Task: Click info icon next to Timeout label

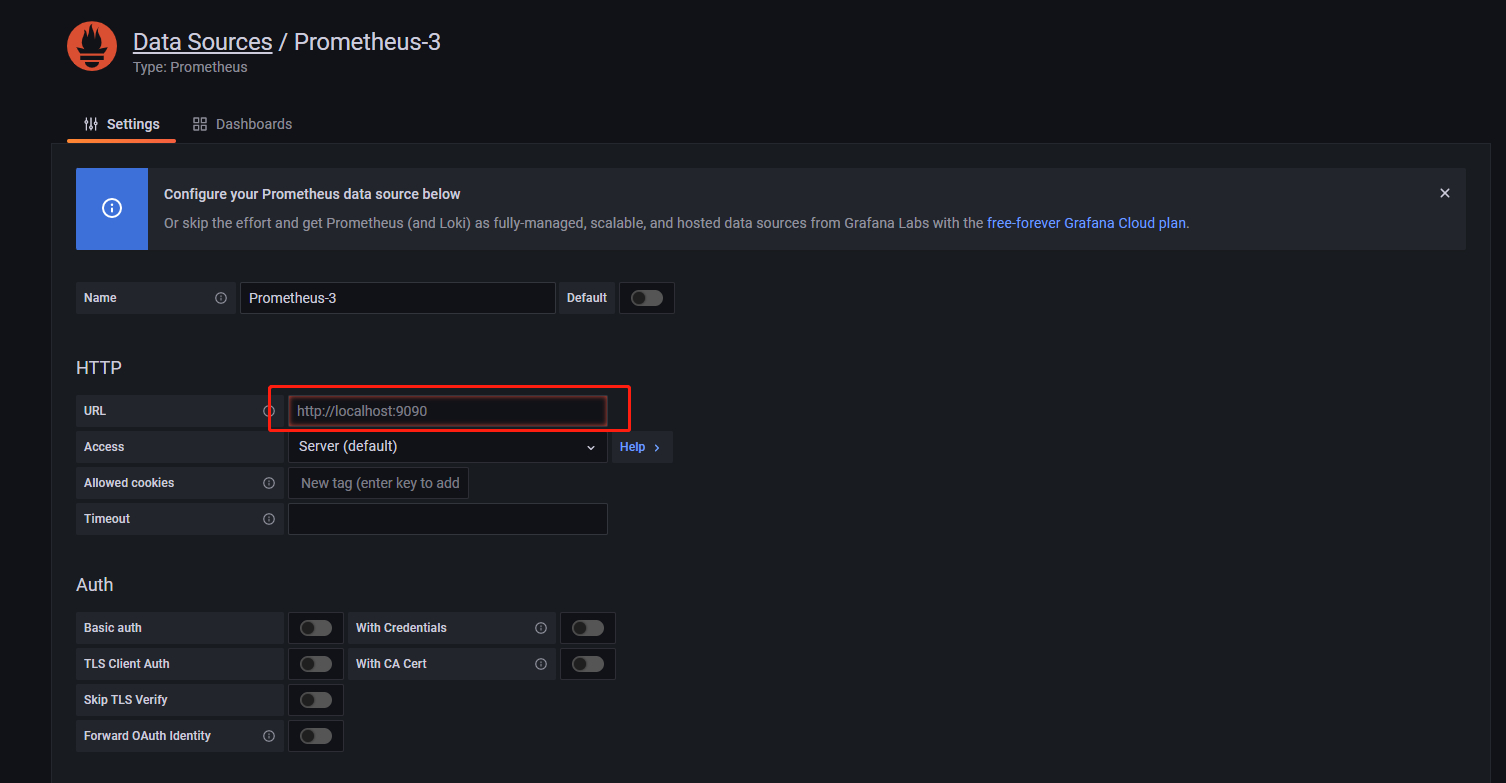Action: point(269,519)
